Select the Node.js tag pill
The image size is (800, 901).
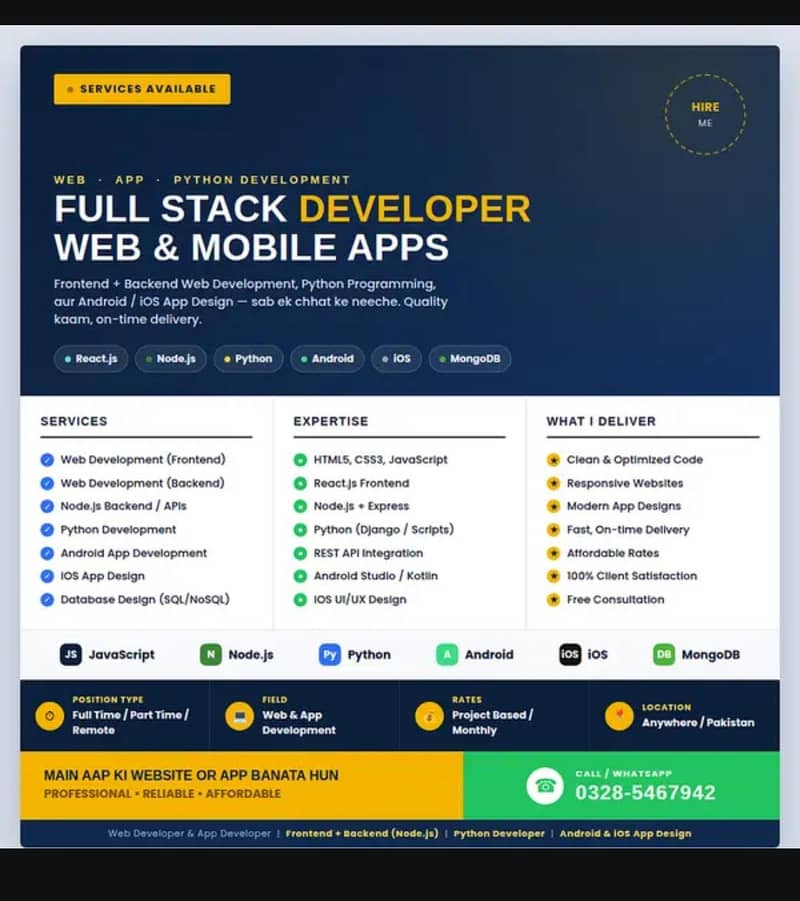click(171, 359)
